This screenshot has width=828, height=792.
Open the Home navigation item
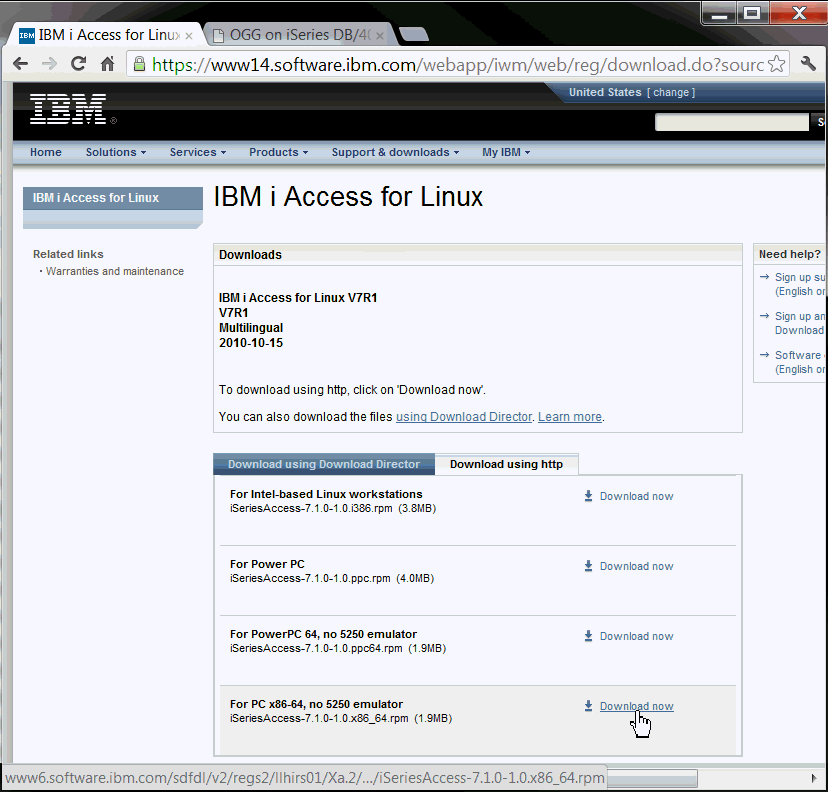[x=45, y=152]
